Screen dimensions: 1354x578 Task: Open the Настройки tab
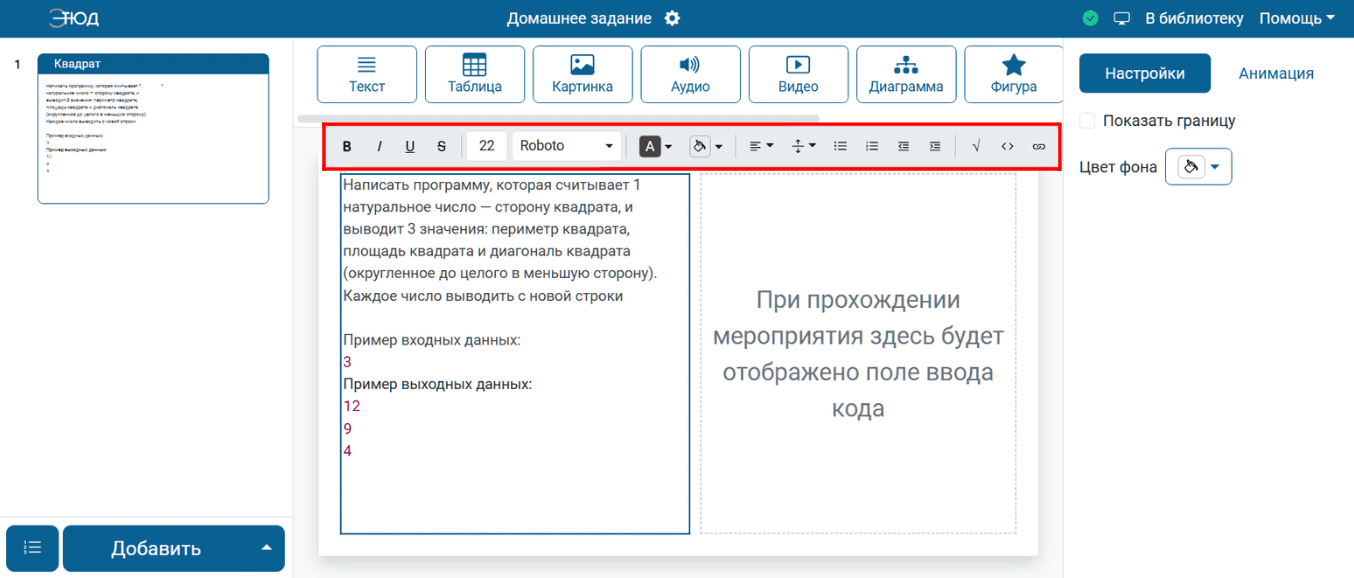click(x=1145, y=73)
